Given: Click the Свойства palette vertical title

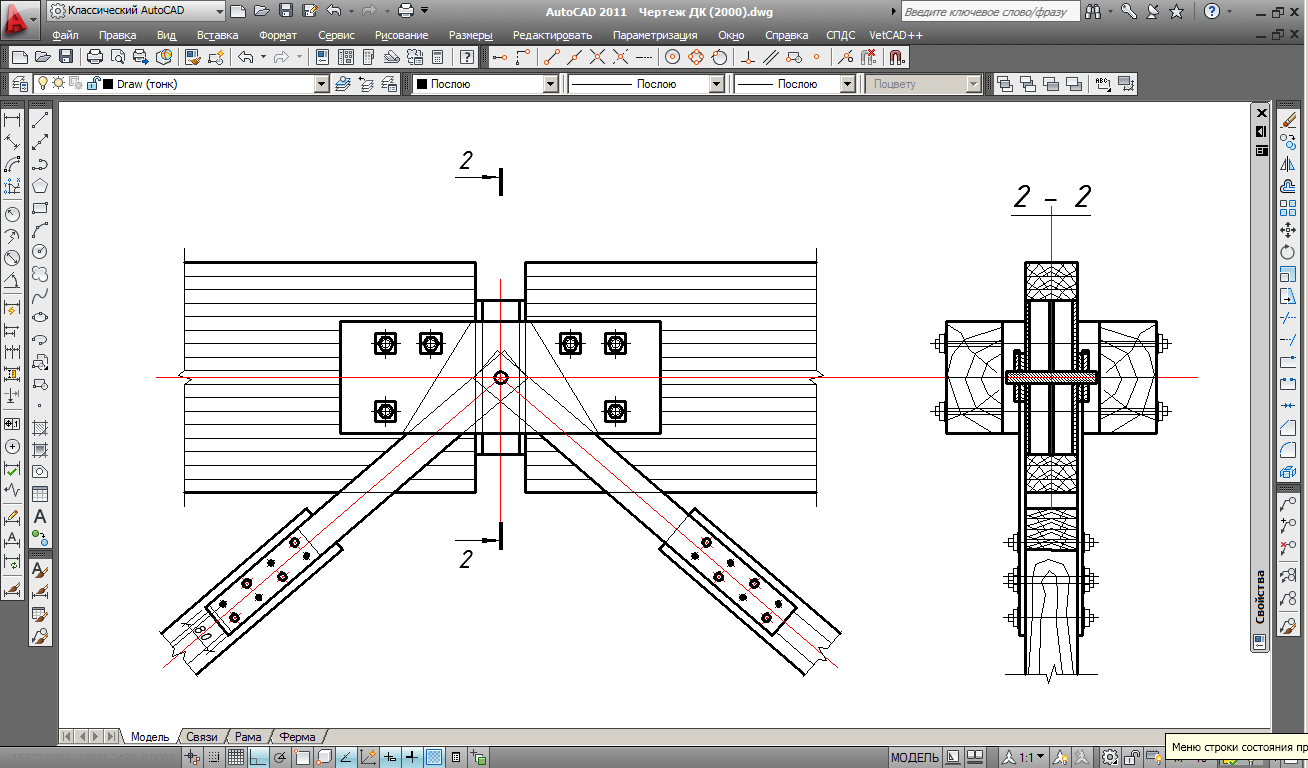Looking at the screenshot, I should [1260, 597].
